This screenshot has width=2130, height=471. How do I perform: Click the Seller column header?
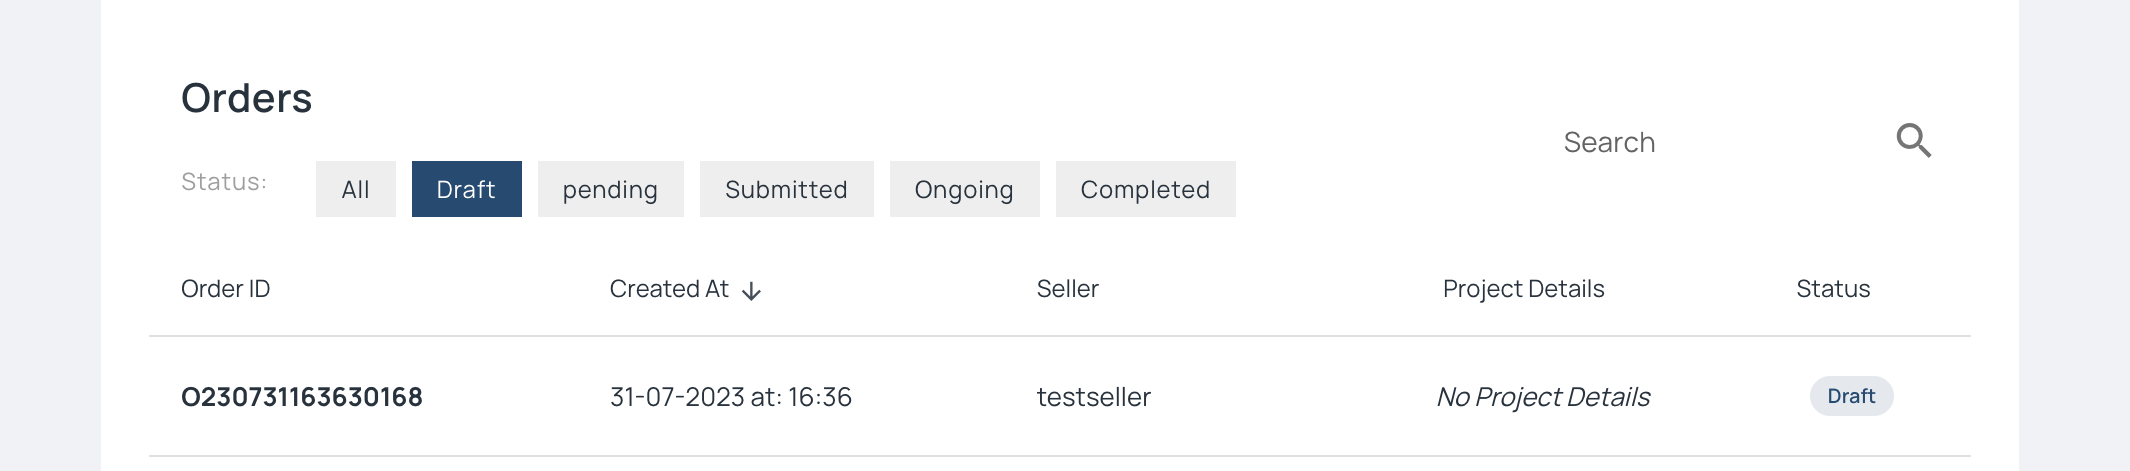pyautogui.click(x=1067, y=289)
